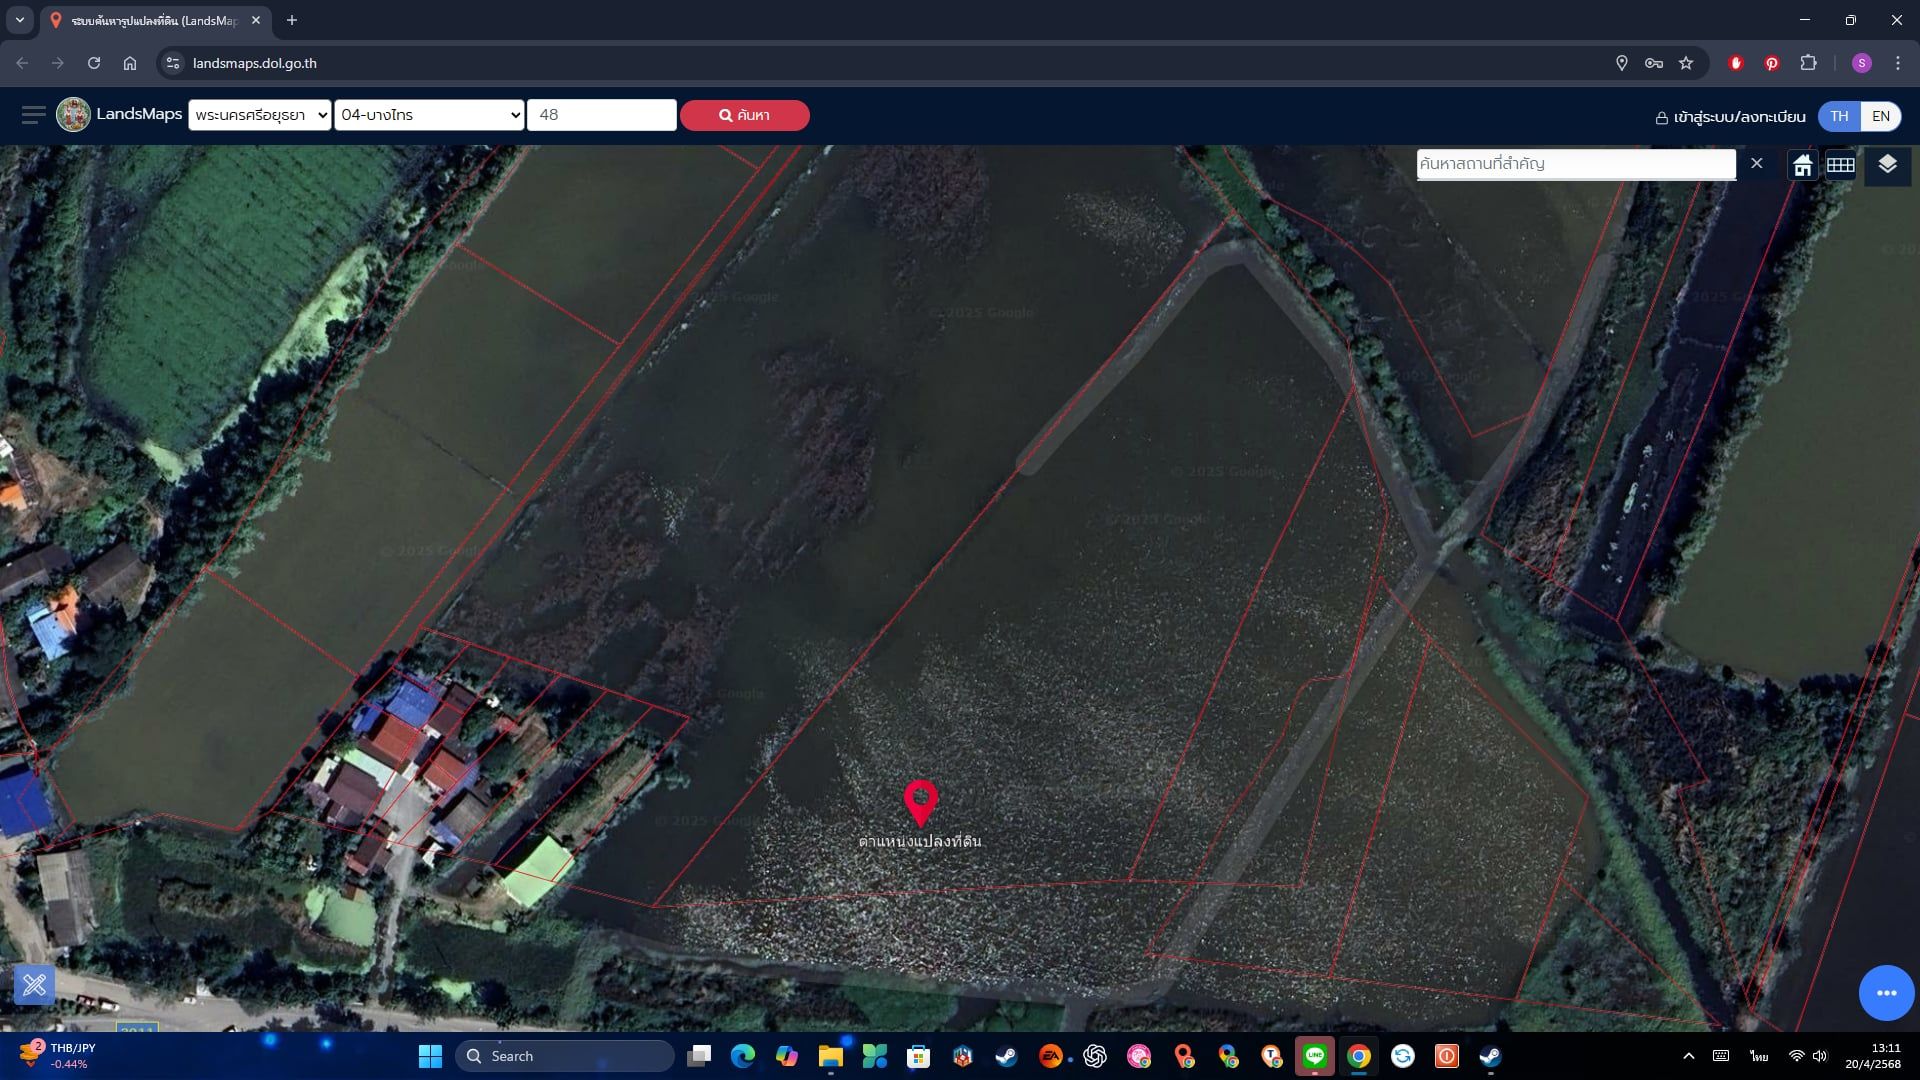
Task: Open the measurement tools icon
Action: tap(34, 985)
